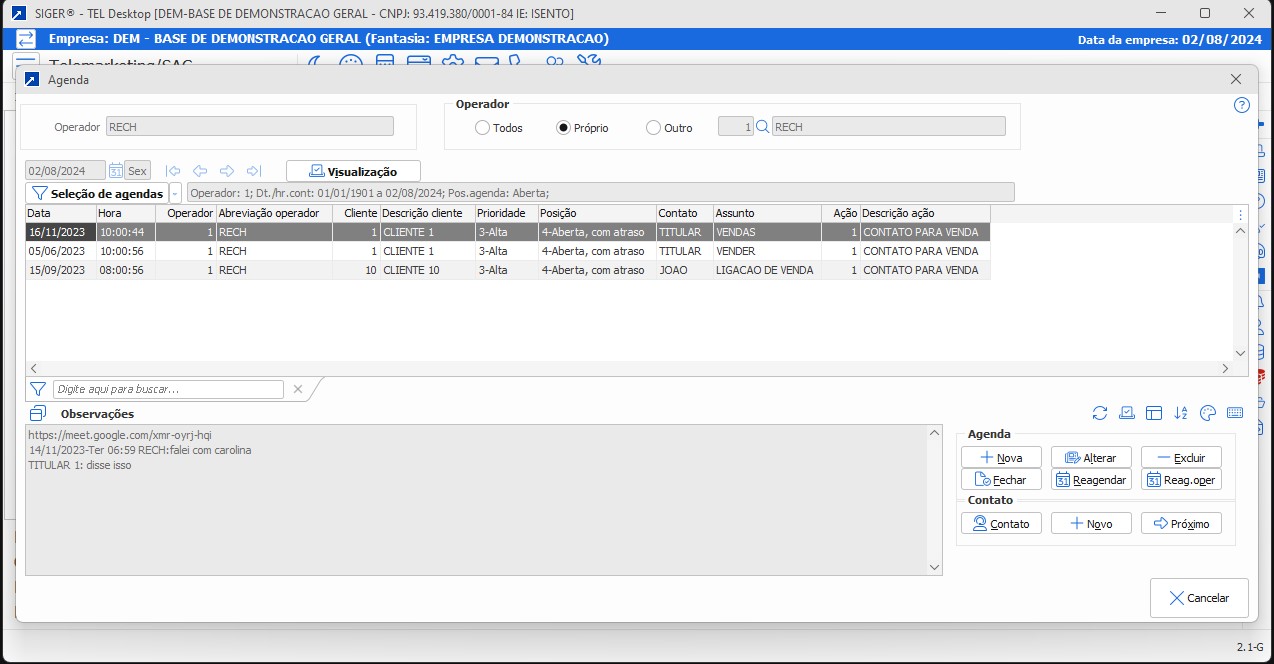Click the refresh icon above the Agenda panel
1274x664 pixels.
[1100, 413]
